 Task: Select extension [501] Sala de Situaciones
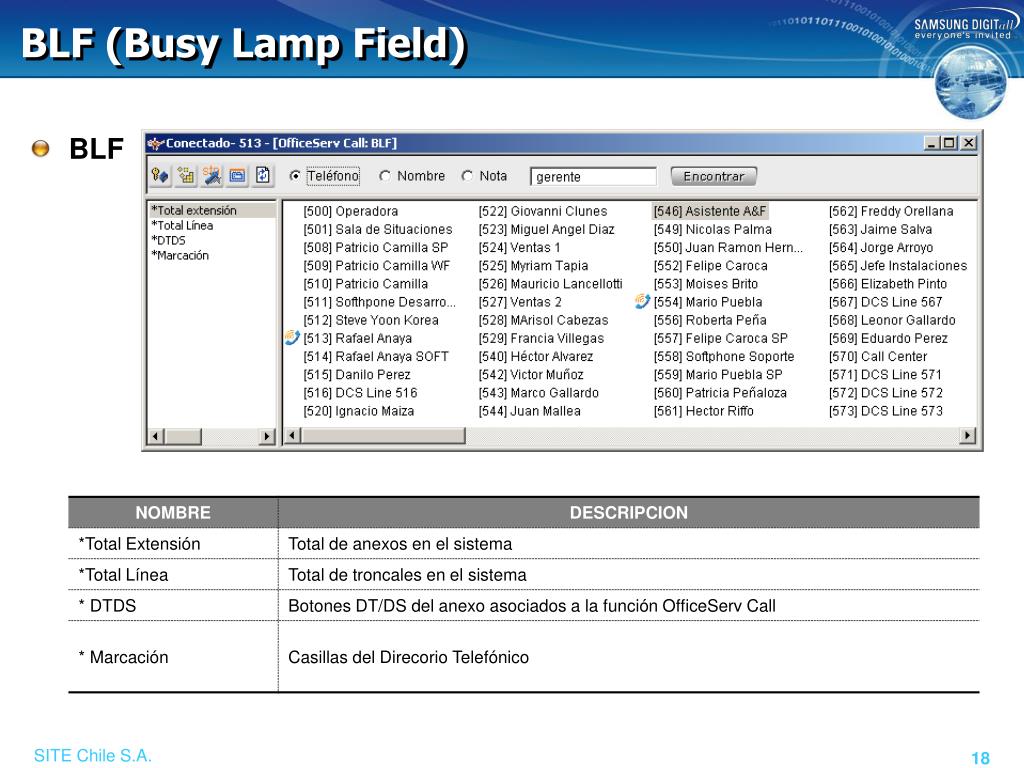[377, 229]
